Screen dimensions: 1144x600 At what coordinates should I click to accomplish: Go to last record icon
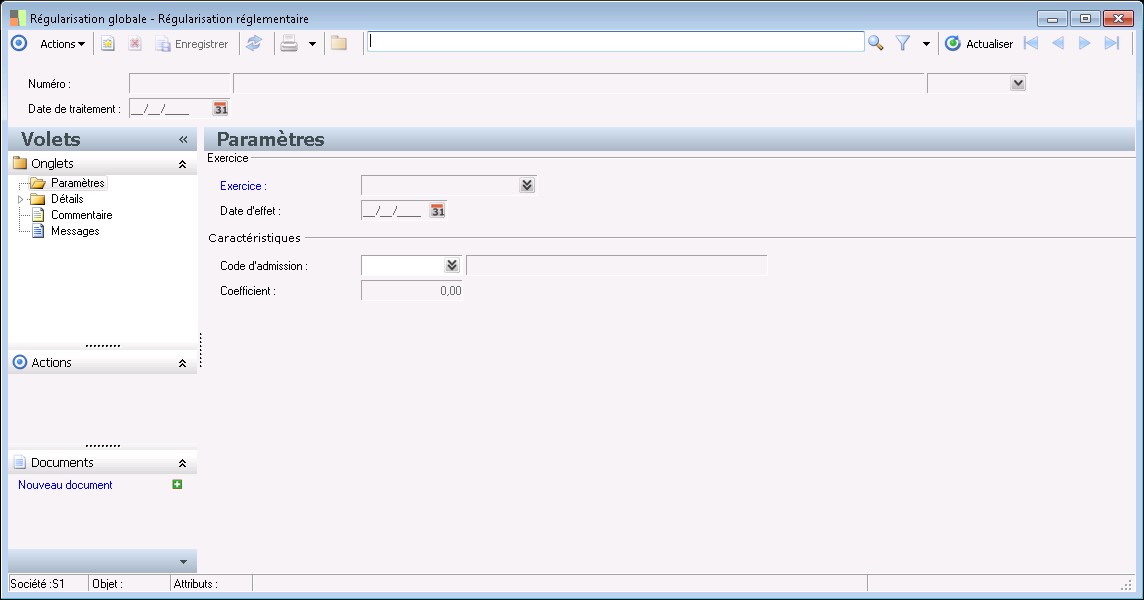(x=1111, y=43)
